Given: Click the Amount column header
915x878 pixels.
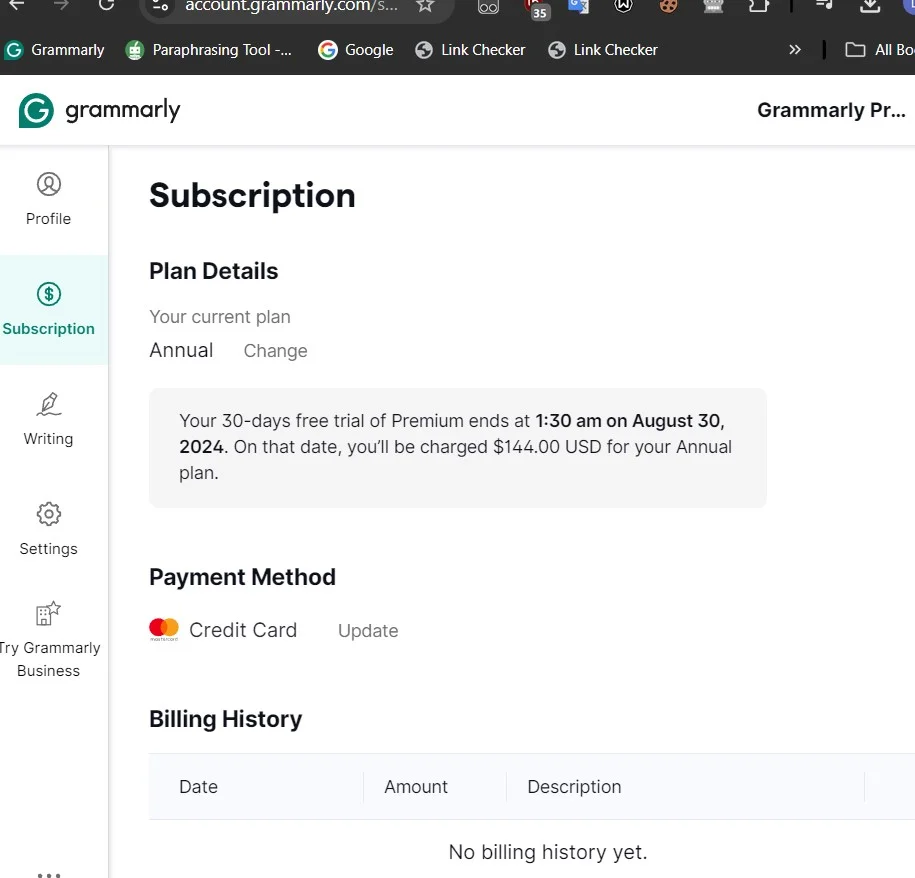Looking at the screenshot, I should [416, 787].
